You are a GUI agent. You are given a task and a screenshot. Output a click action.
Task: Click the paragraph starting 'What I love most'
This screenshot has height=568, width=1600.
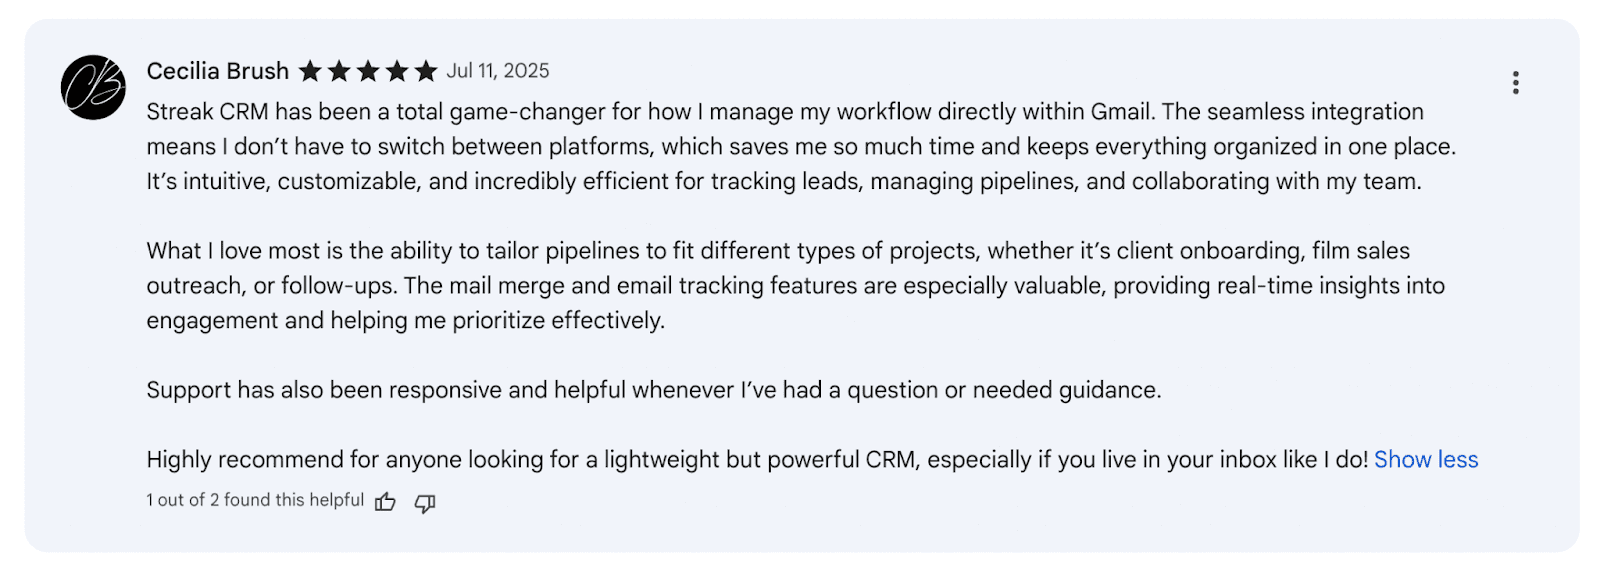click(796, 285)
